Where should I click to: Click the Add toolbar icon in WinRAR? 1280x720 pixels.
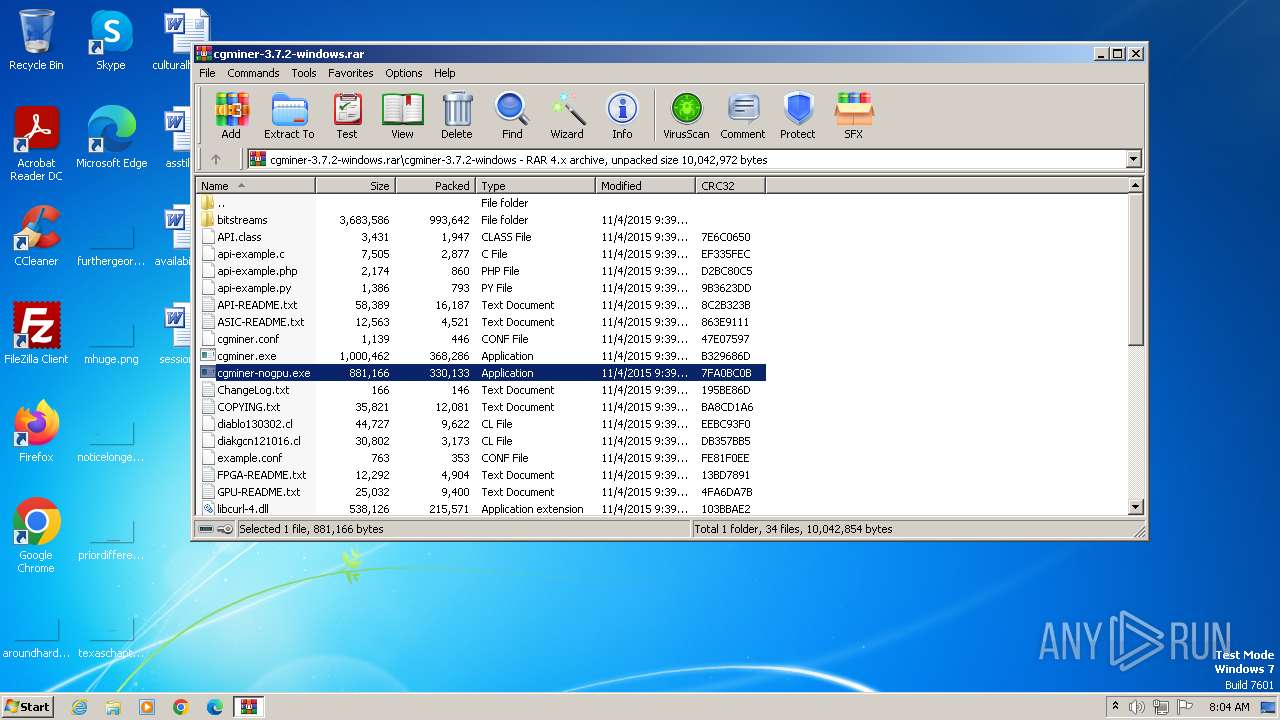[x=231, y=115]
